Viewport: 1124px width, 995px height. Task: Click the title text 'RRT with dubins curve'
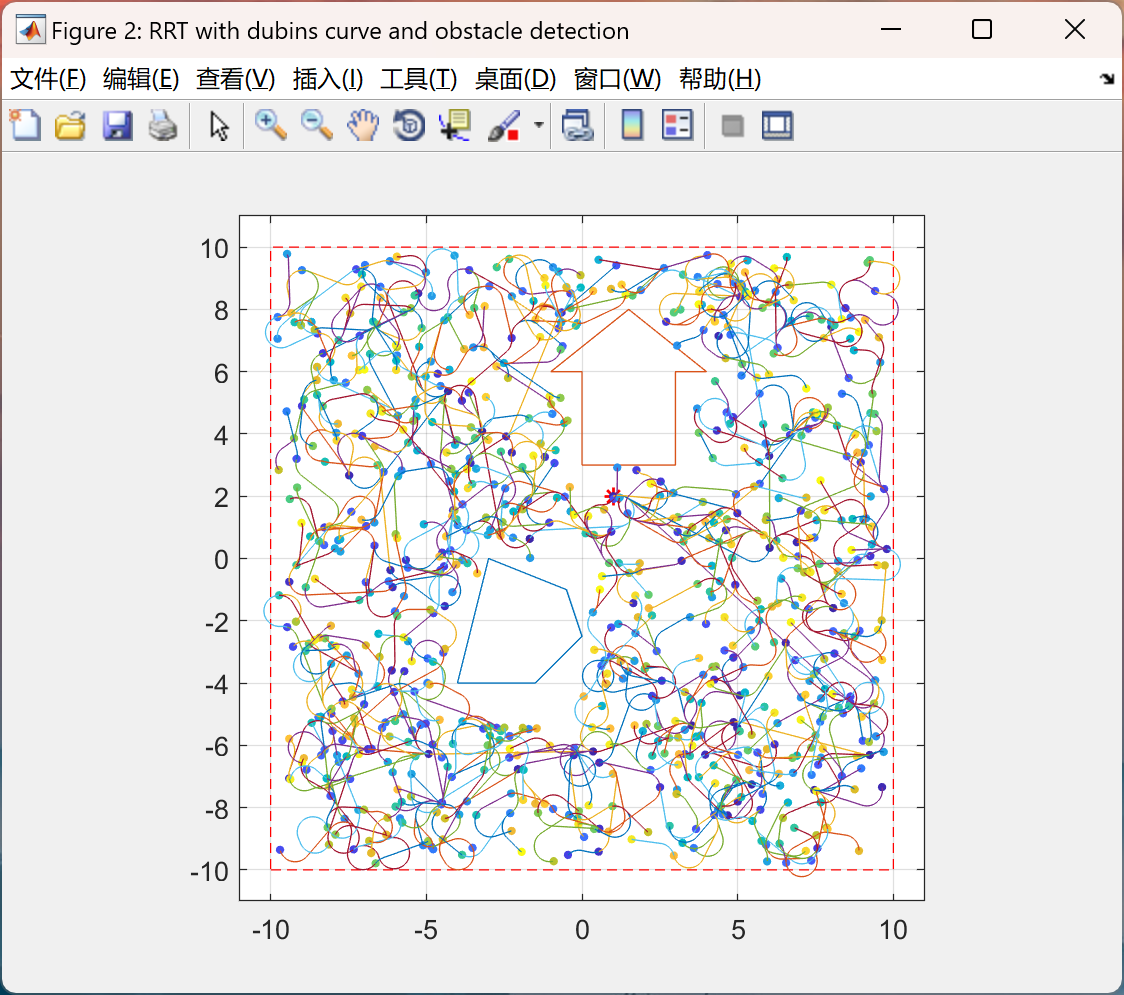click(266, 31)
